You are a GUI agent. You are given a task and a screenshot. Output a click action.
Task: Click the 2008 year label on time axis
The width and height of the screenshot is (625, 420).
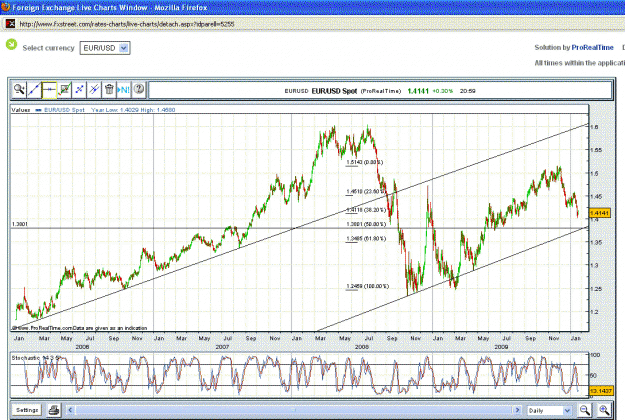coord(362,347)
